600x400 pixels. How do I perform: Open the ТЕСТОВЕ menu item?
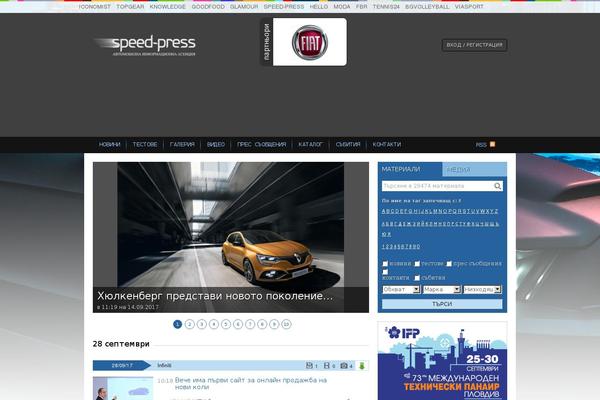pyautogui.click(x=145, y=144)
